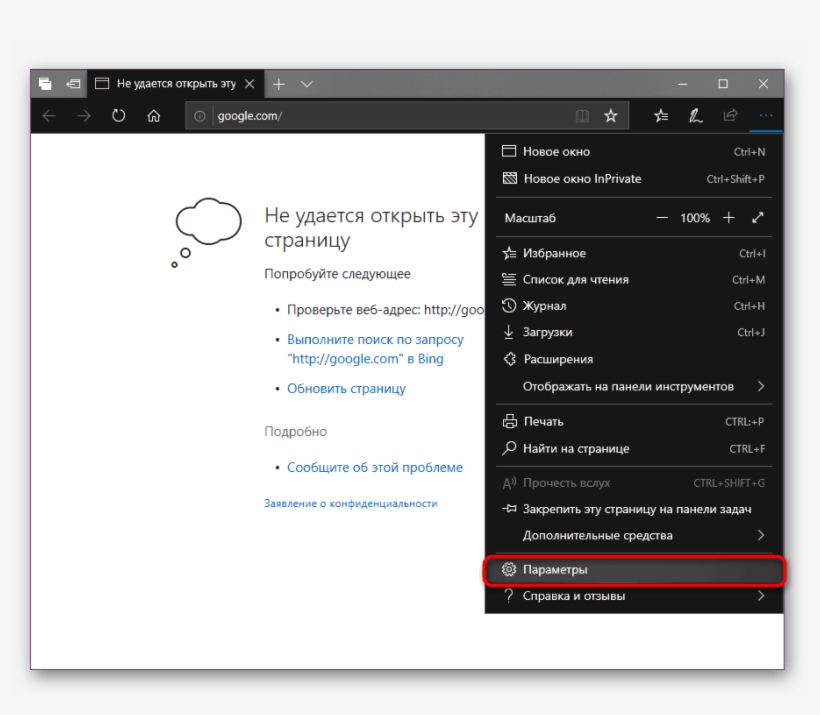Expand 'Отображать на панели инструментов' submenu
Viewport: 820px width, 715px height.
click(x=634, y=387)
